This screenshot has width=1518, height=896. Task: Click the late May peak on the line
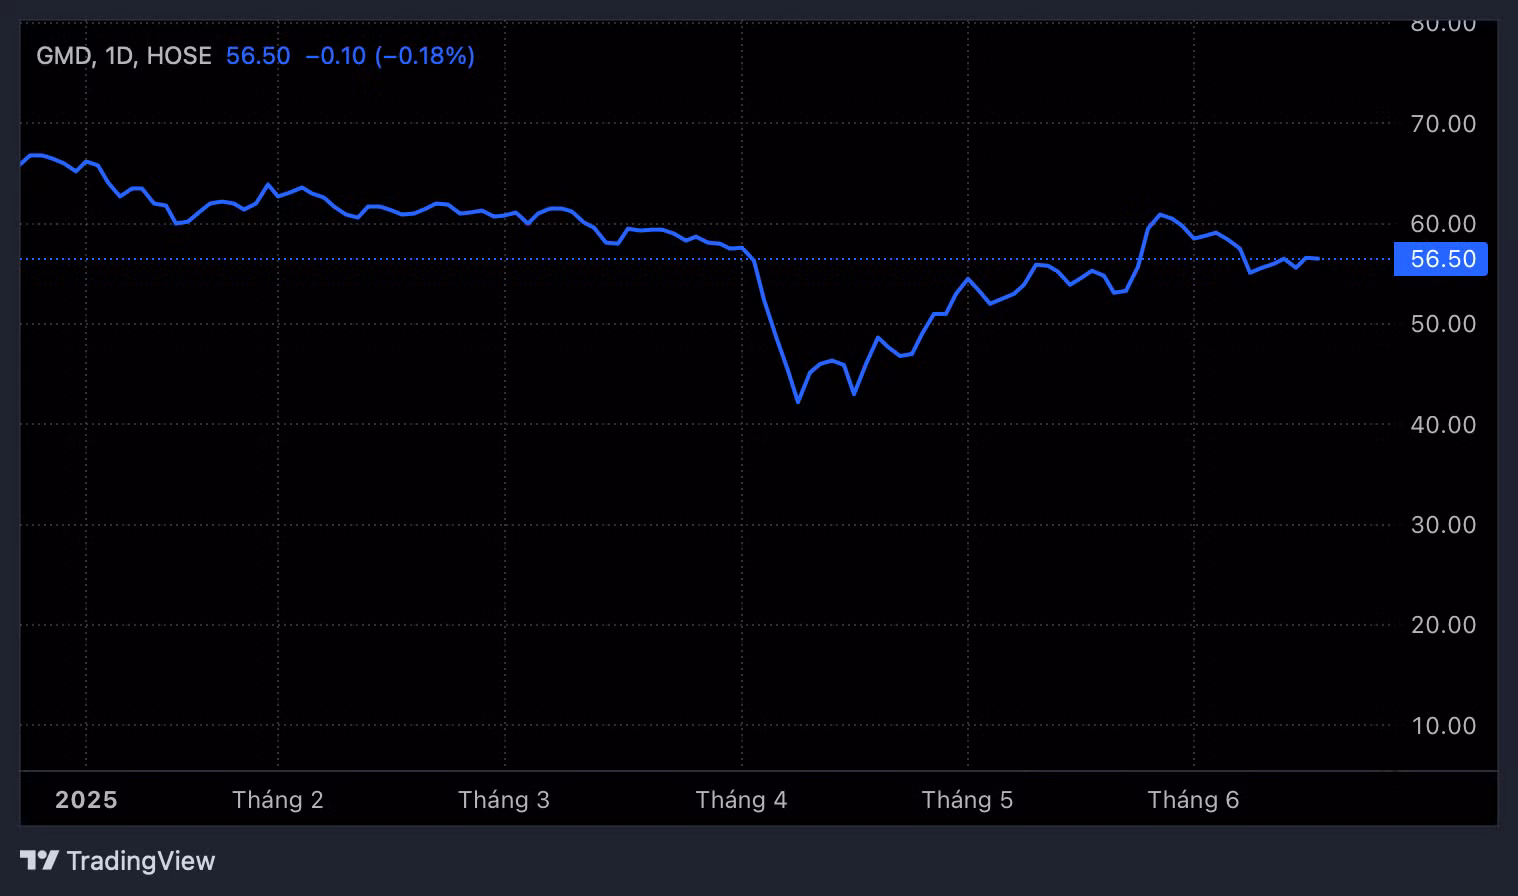(1160, 214)
